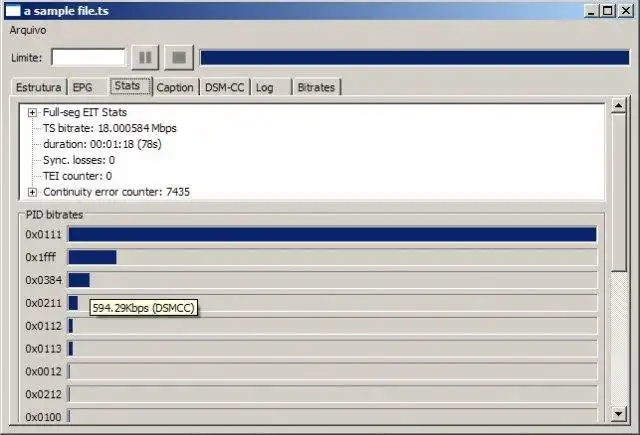Select the Sync. losses: 0 row
Image resolution: width=640 pixels, height=435 pixels.
pos(79,160)
